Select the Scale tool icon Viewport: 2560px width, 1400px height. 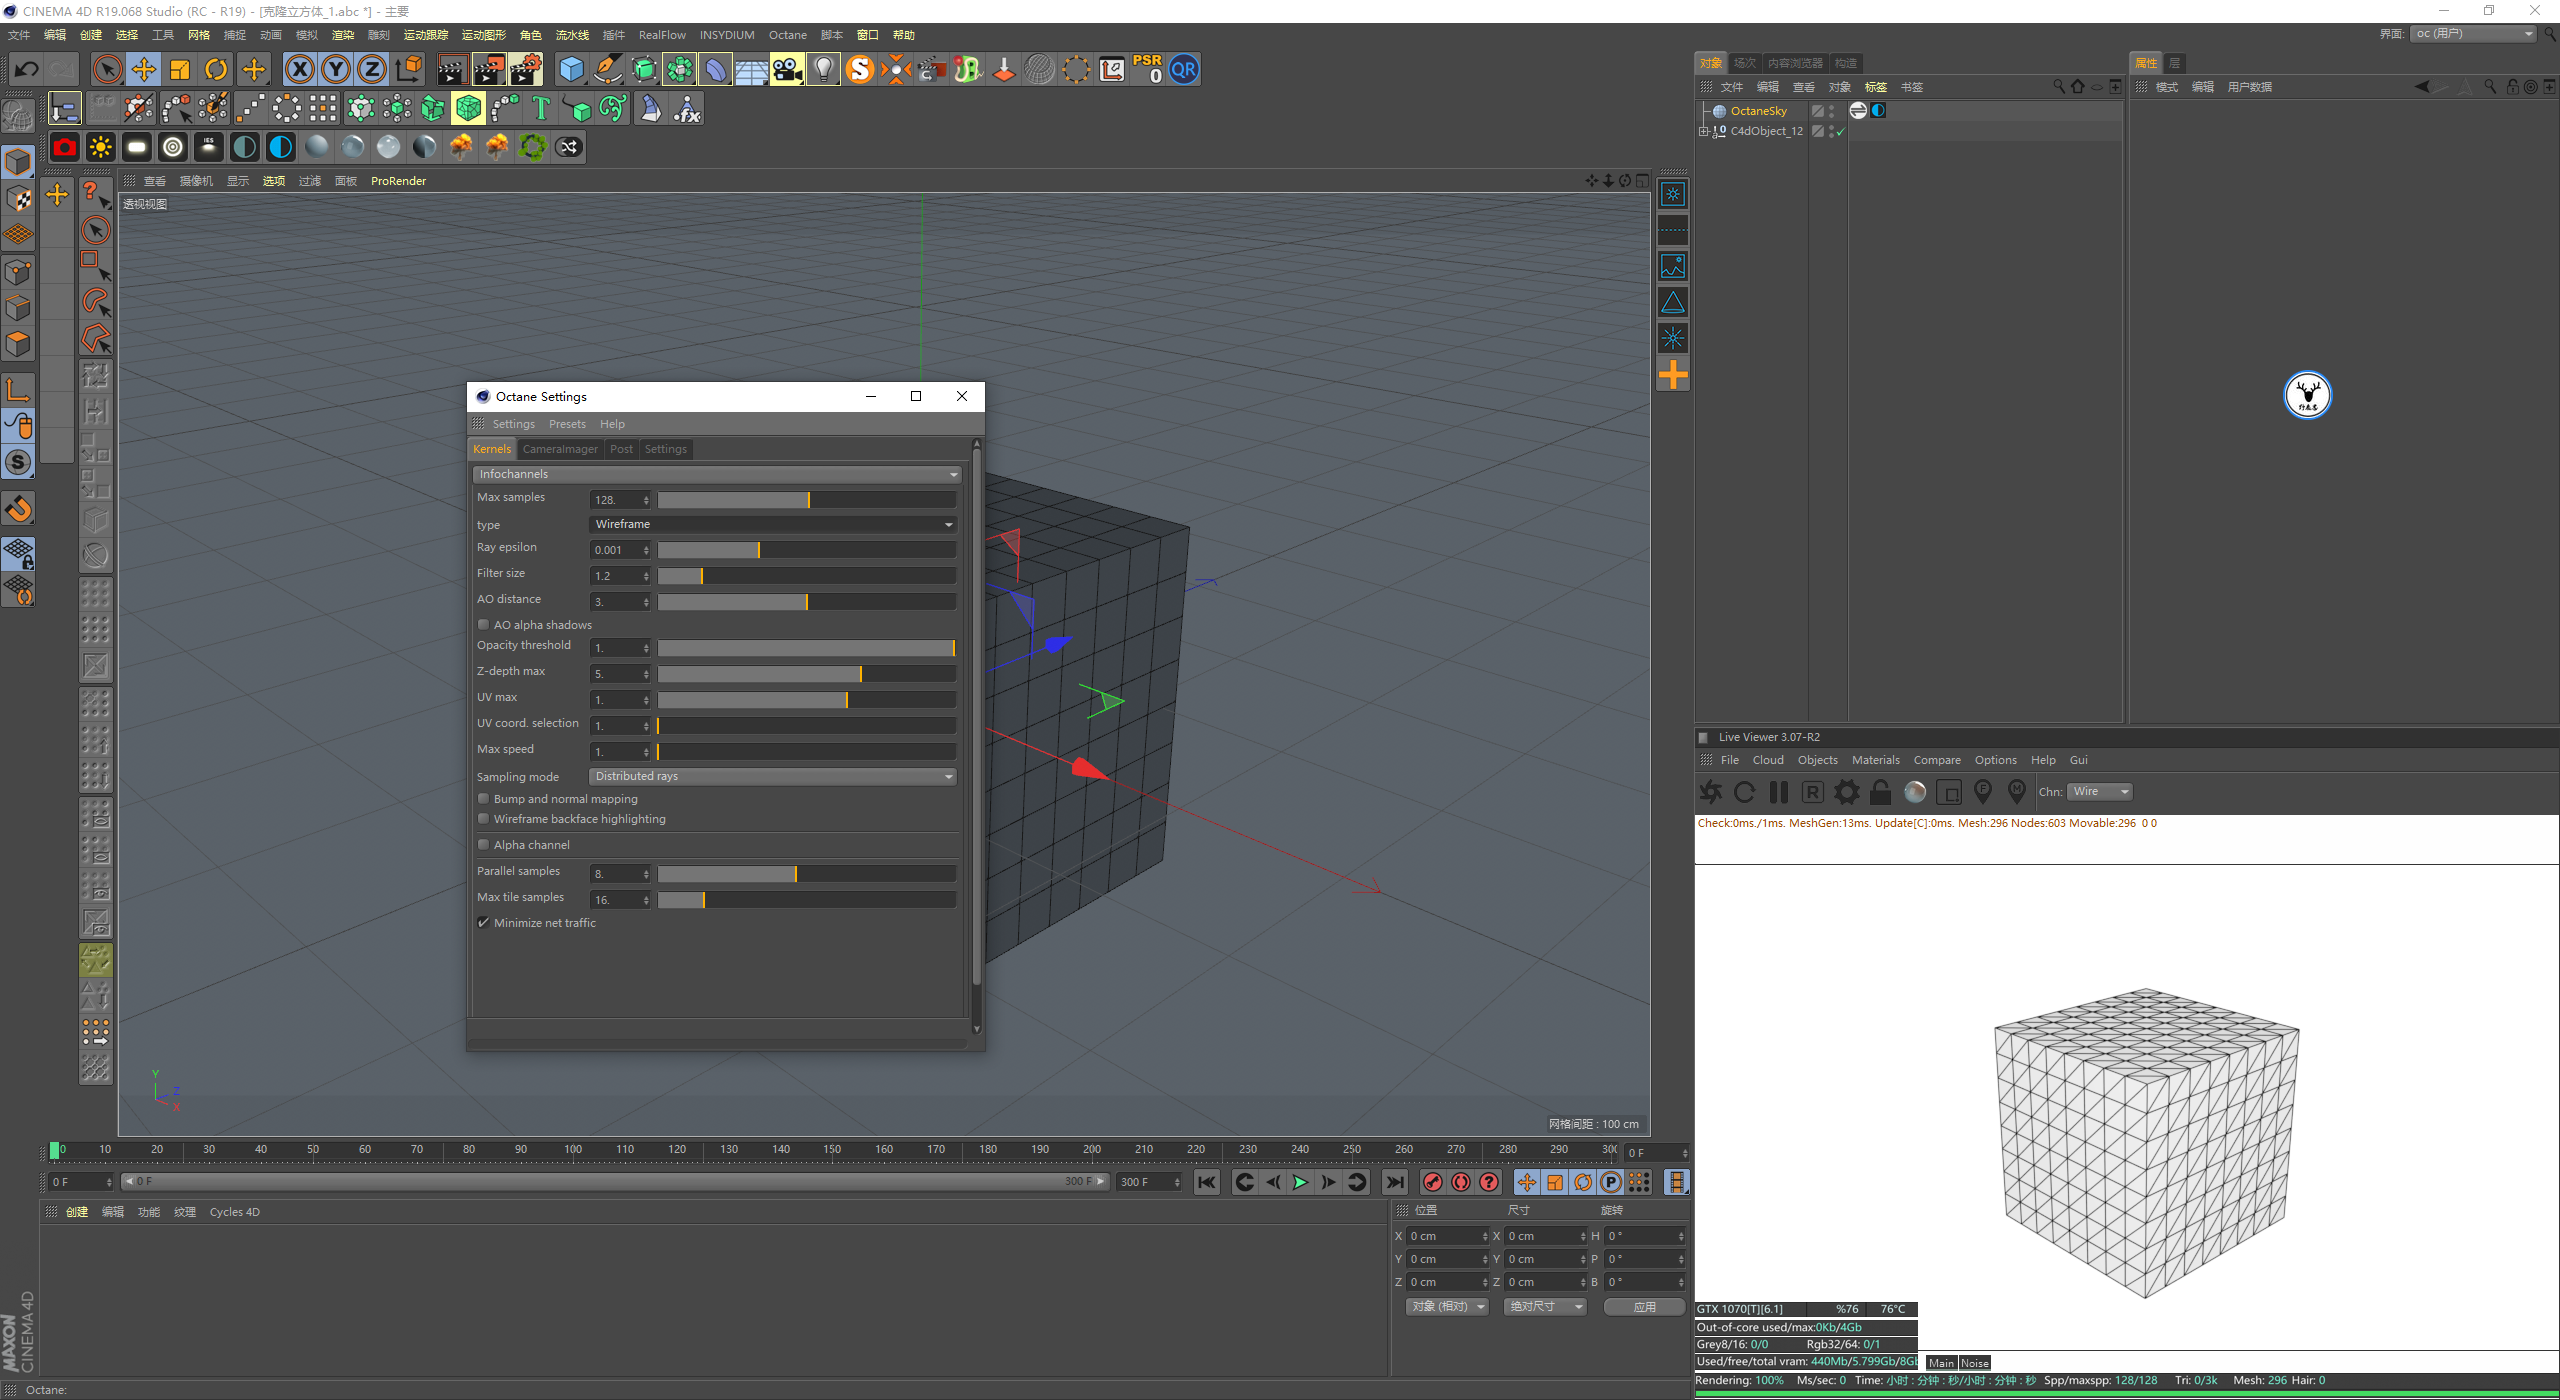point(180,69)
